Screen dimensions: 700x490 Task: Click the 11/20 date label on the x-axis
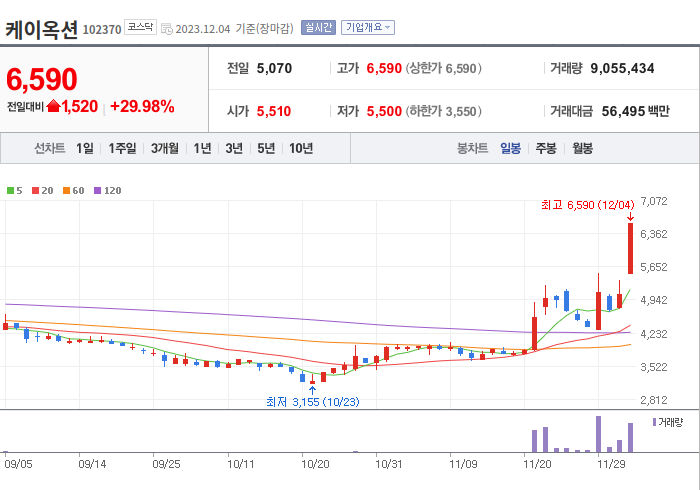coord(537,464)
